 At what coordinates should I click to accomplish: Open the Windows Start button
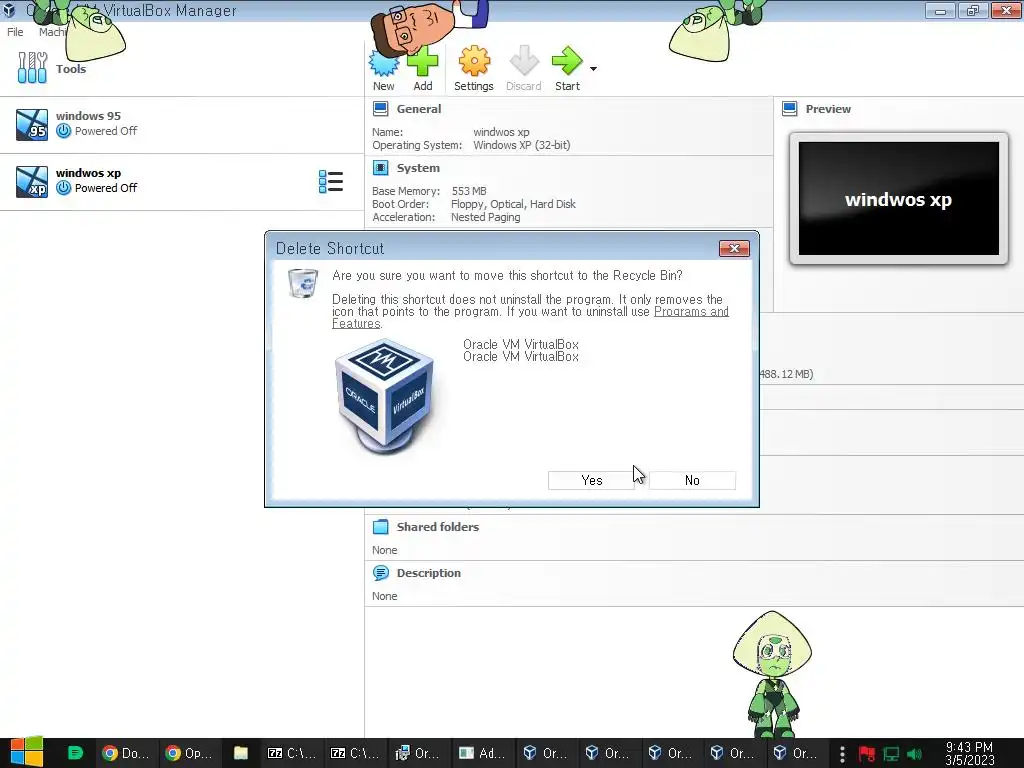(27, 752)
